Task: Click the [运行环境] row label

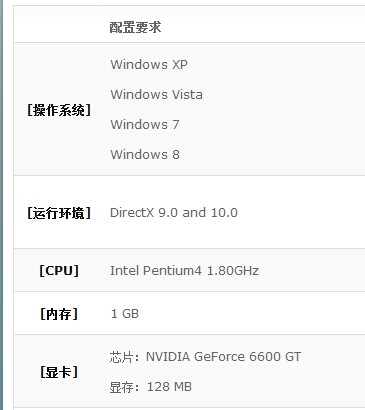Action: click(59, 213)
